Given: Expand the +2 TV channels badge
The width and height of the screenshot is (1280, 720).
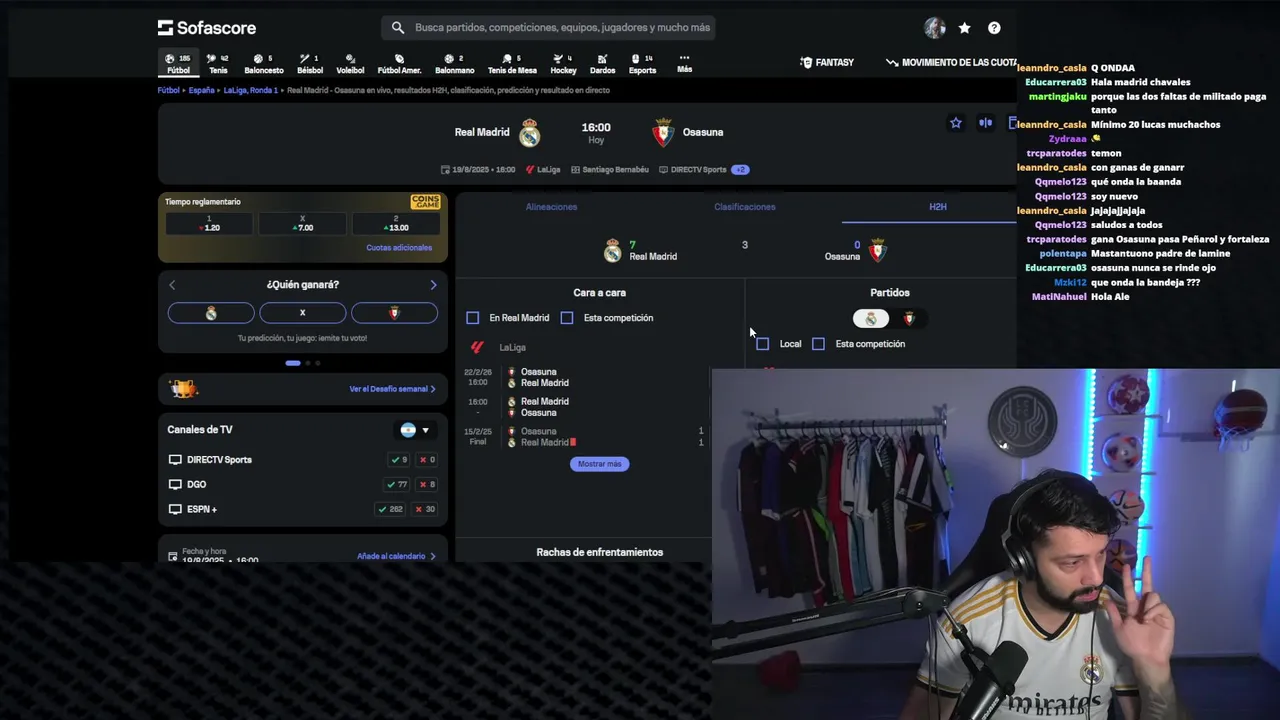Looking at the screenshot, I should (740, 170).
